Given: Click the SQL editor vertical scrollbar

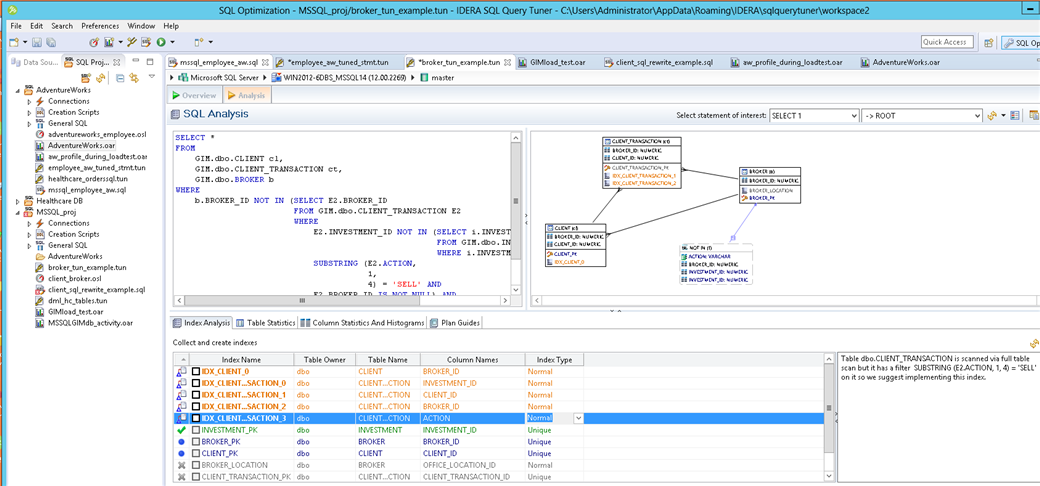Looking at the screenshot, I should (x=515, y=212).
